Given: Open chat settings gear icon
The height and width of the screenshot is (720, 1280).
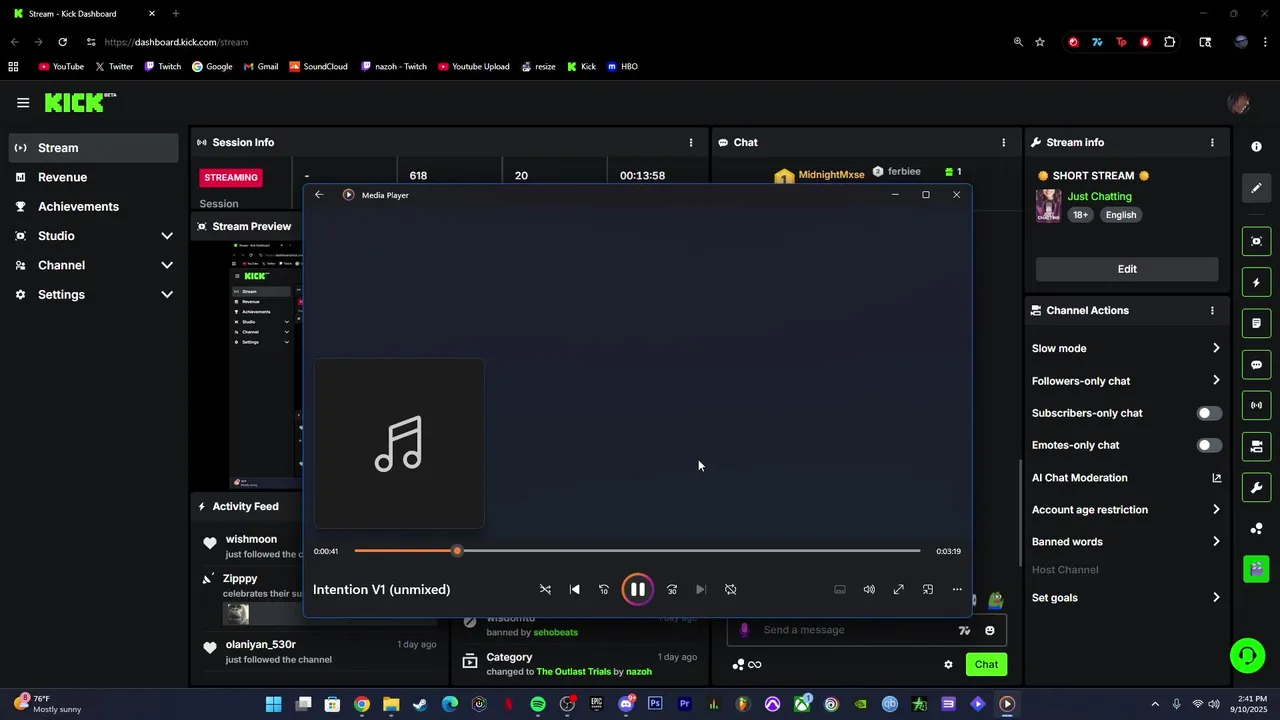Looking at the screenshot, I should [x=948, y=665].
